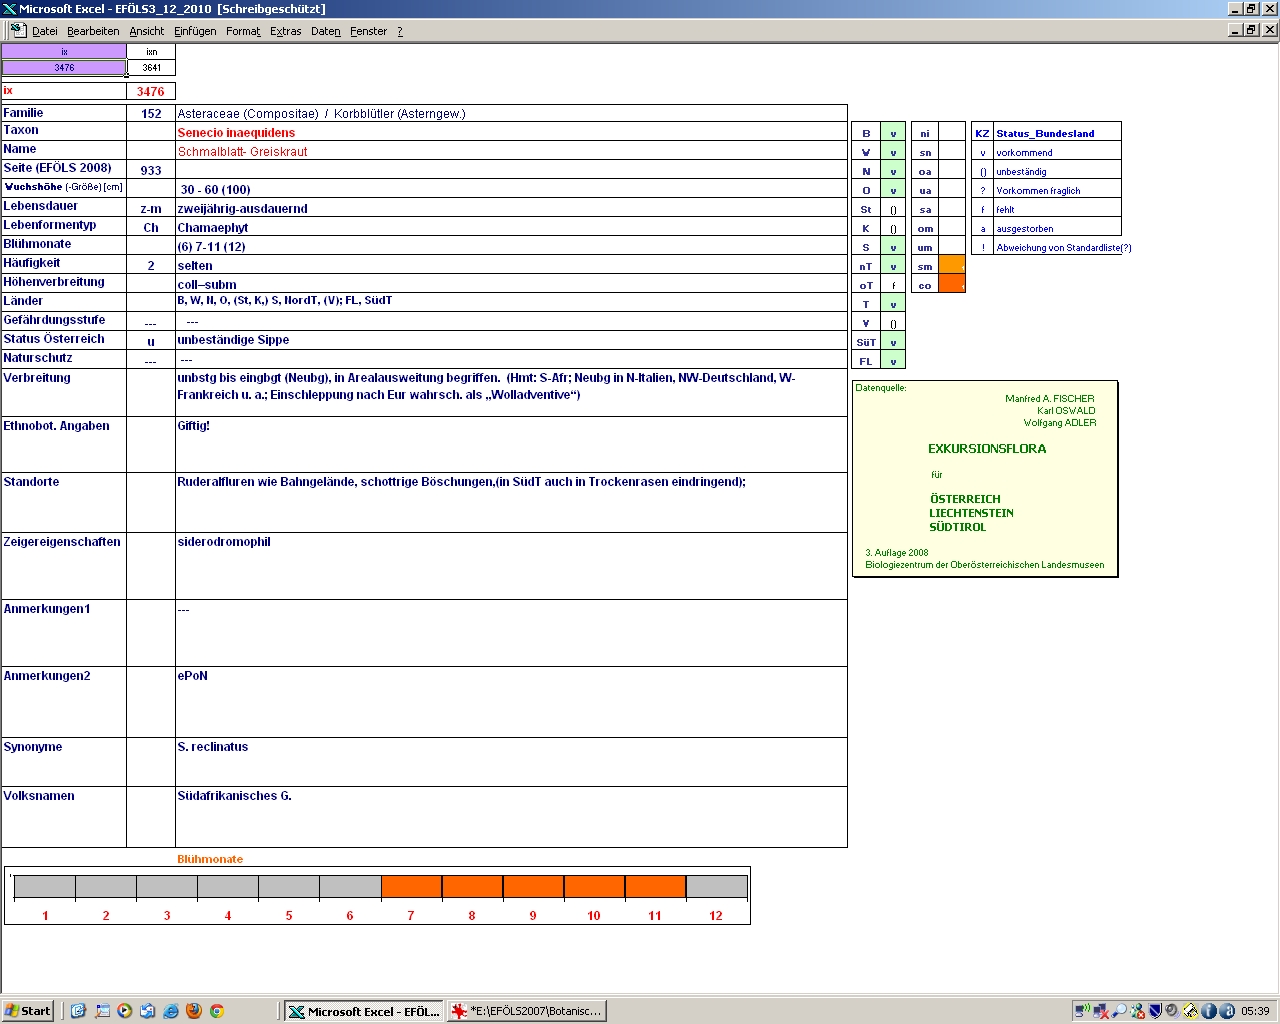Click the Volksnamen value Südafrikanisches G.
The image size is (1280, 1024).
click(x=234, y=795)
